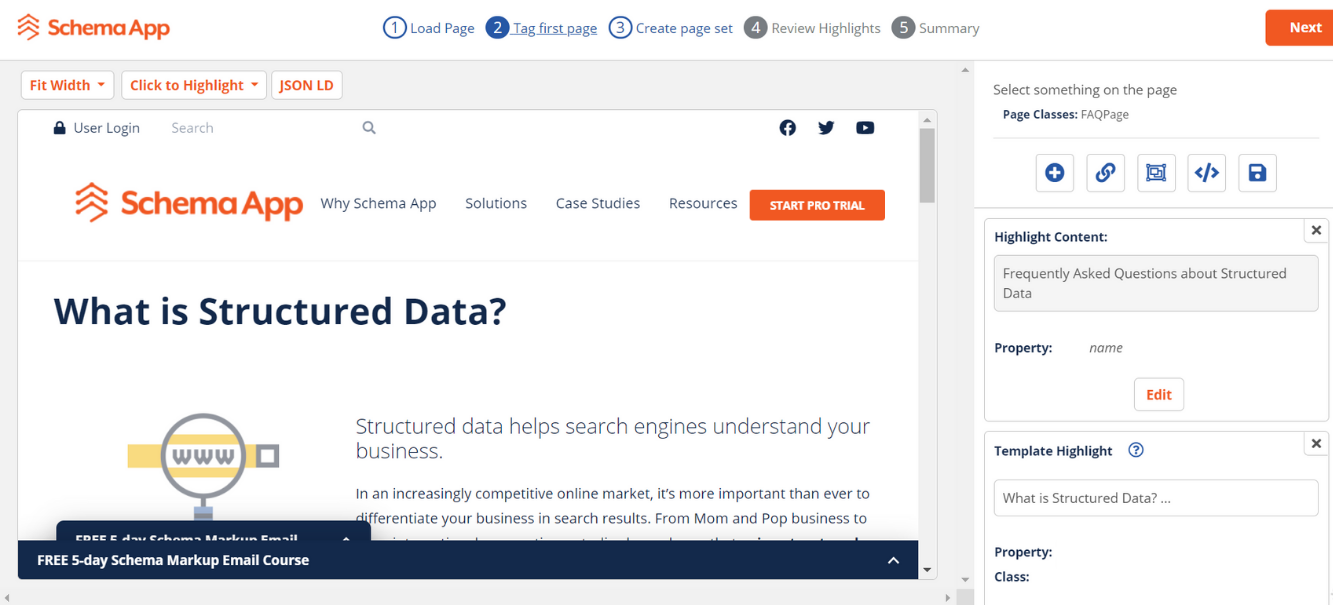Click the Start Pro Trial button
This screenshot has height=605, width=1333.
pyautogui.click(x=817, y=205)
